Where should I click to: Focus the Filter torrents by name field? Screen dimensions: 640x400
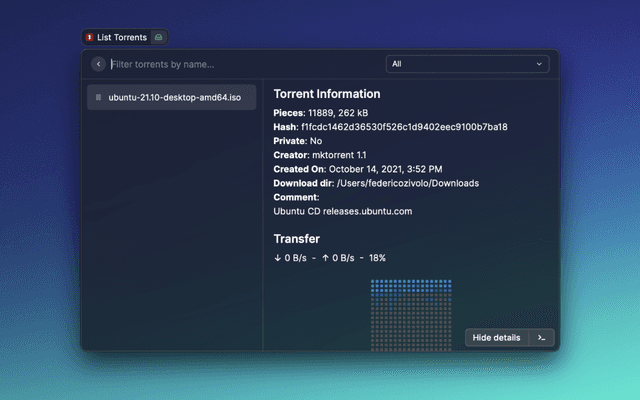[x=240, y=64]
